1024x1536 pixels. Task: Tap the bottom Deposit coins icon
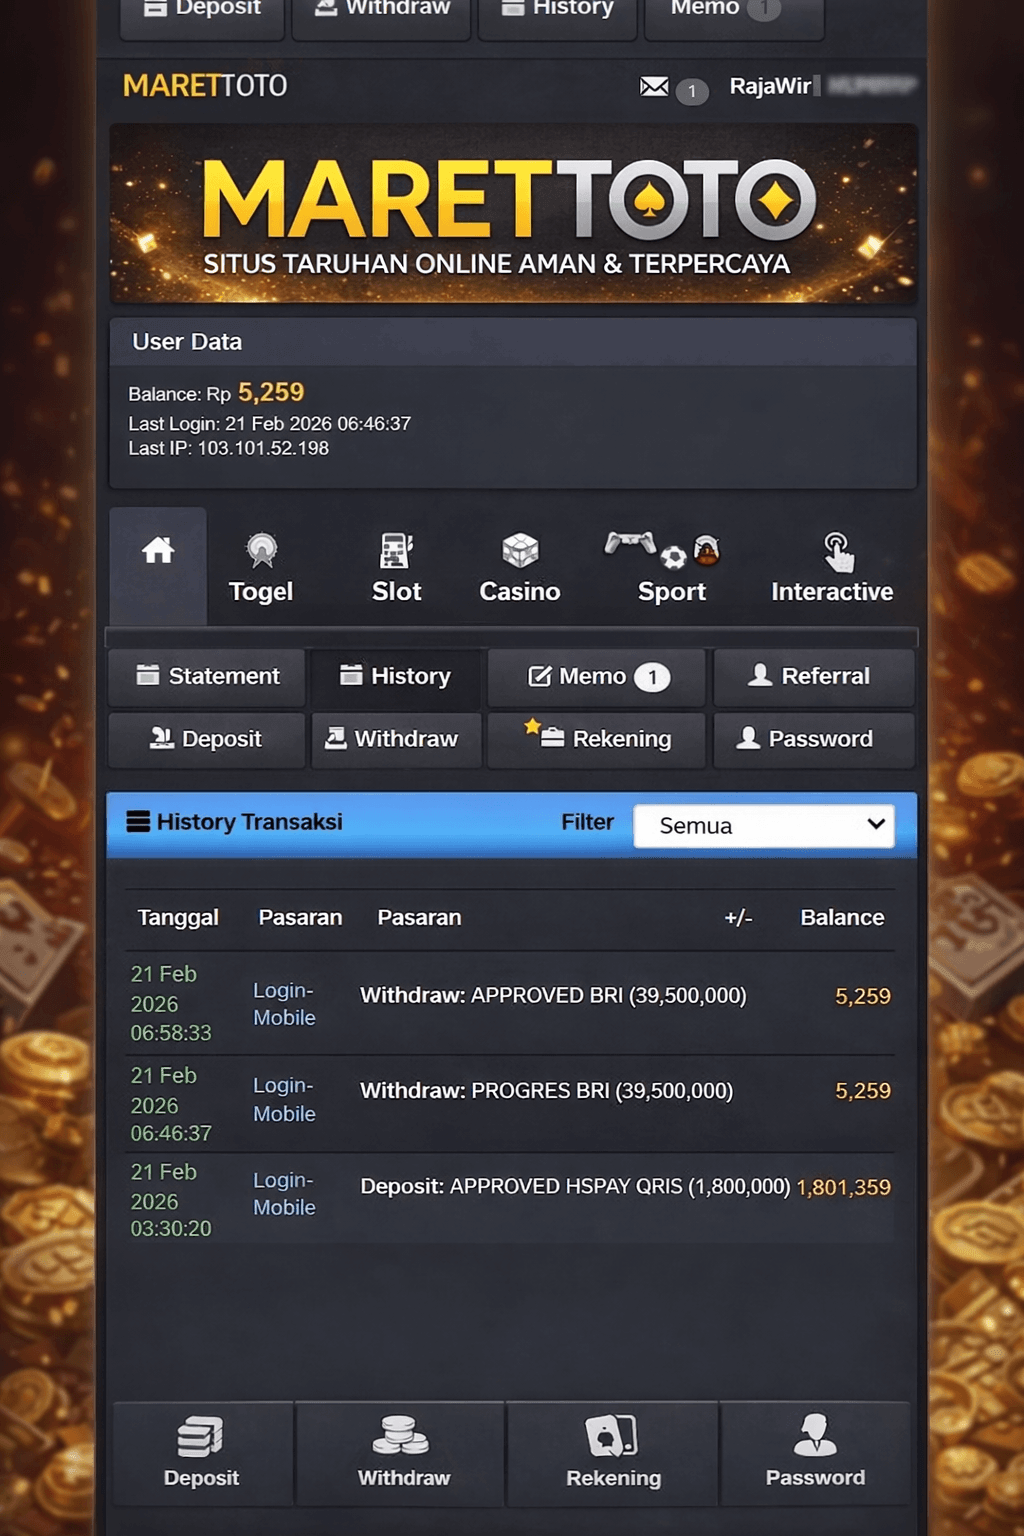201,1436
